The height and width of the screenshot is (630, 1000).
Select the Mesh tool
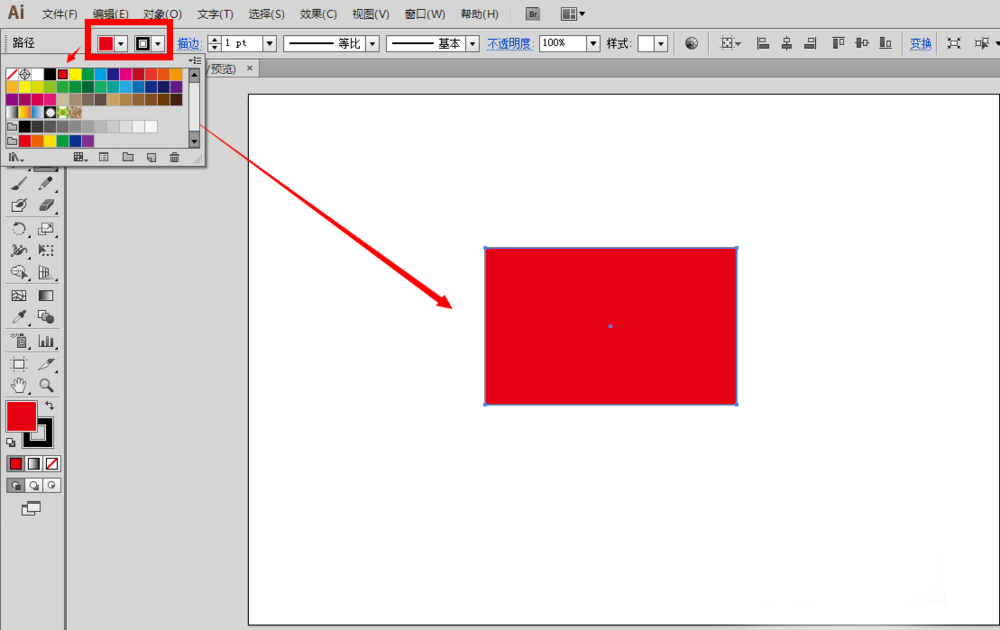pos(18,296)
